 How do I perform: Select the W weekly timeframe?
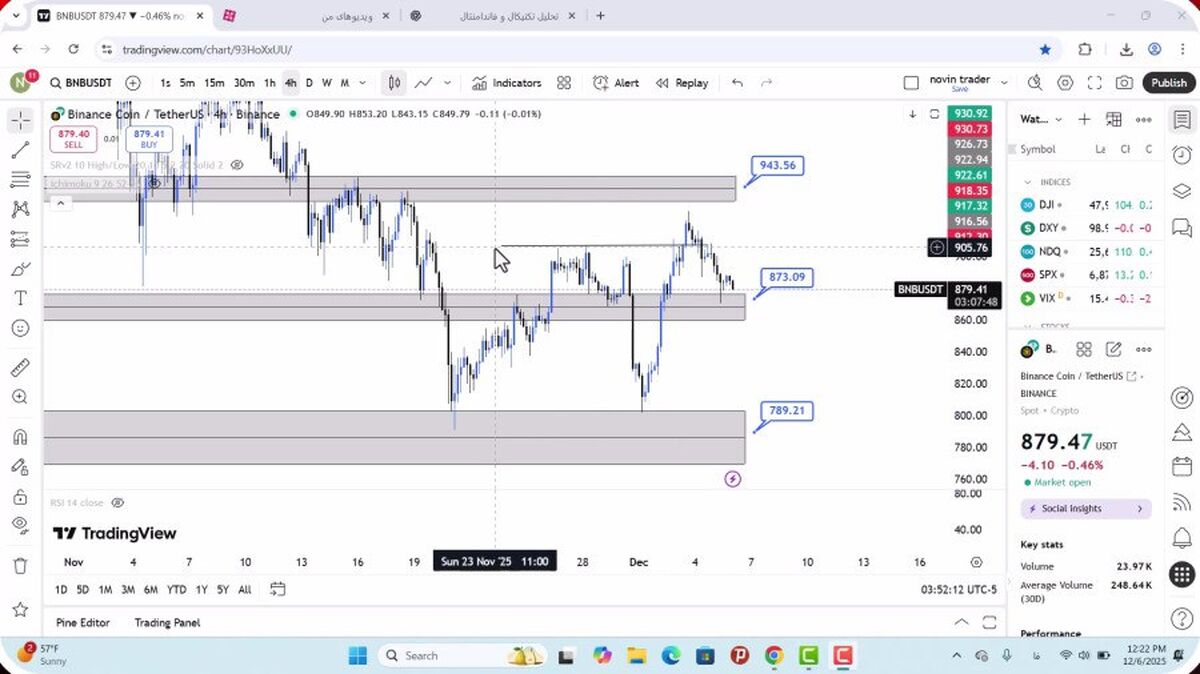[326, 83]
